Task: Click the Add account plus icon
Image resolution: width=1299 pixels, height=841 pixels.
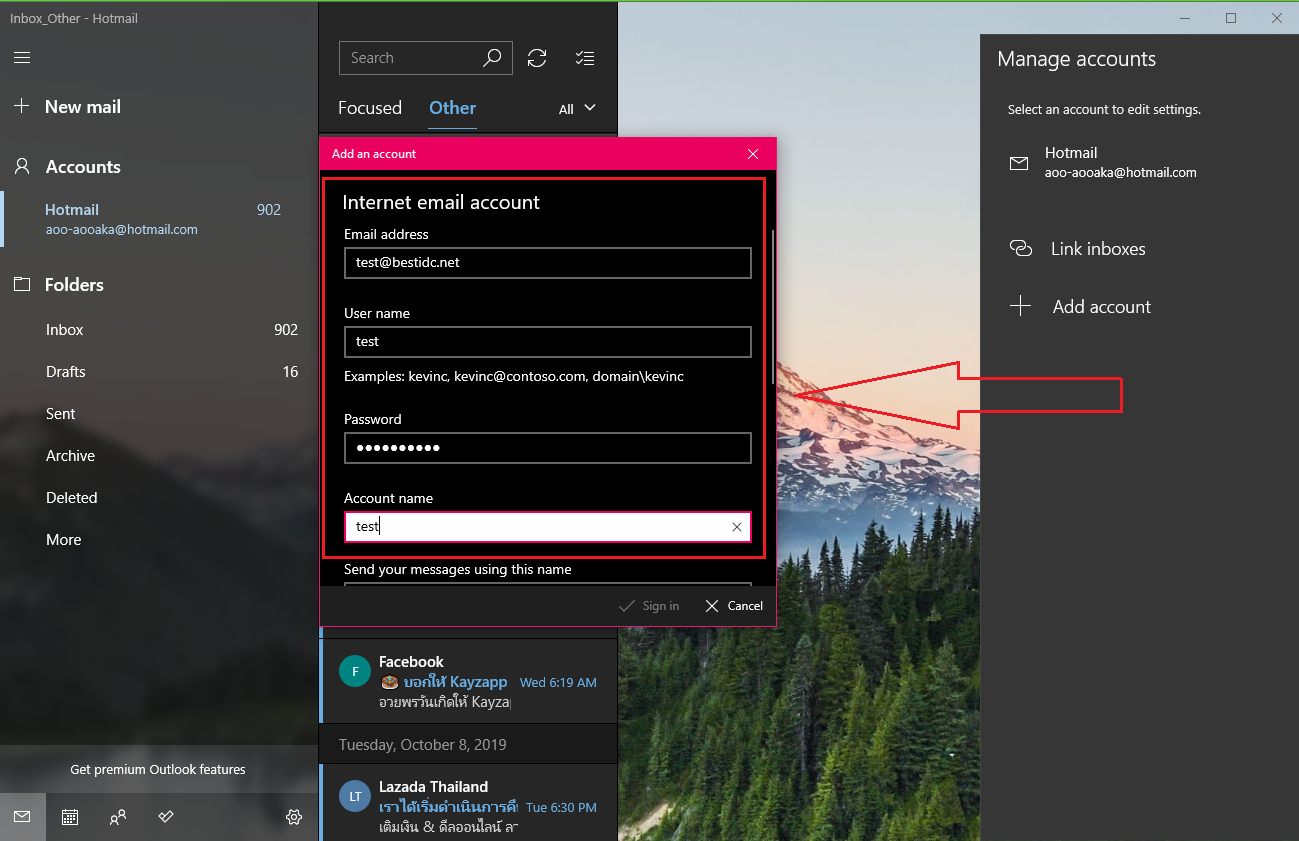Action: (1020, 306)
